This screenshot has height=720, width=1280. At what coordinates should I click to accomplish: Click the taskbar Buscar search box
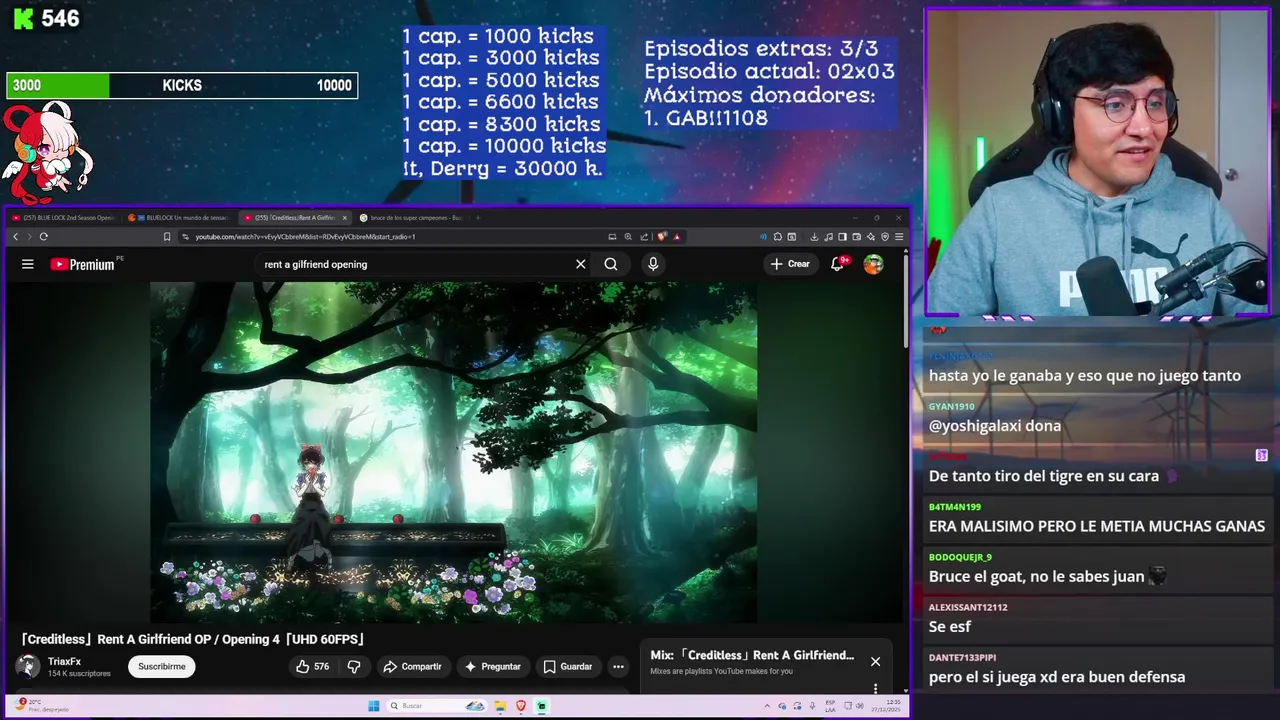pyautogui.click(x=437, y=706)
